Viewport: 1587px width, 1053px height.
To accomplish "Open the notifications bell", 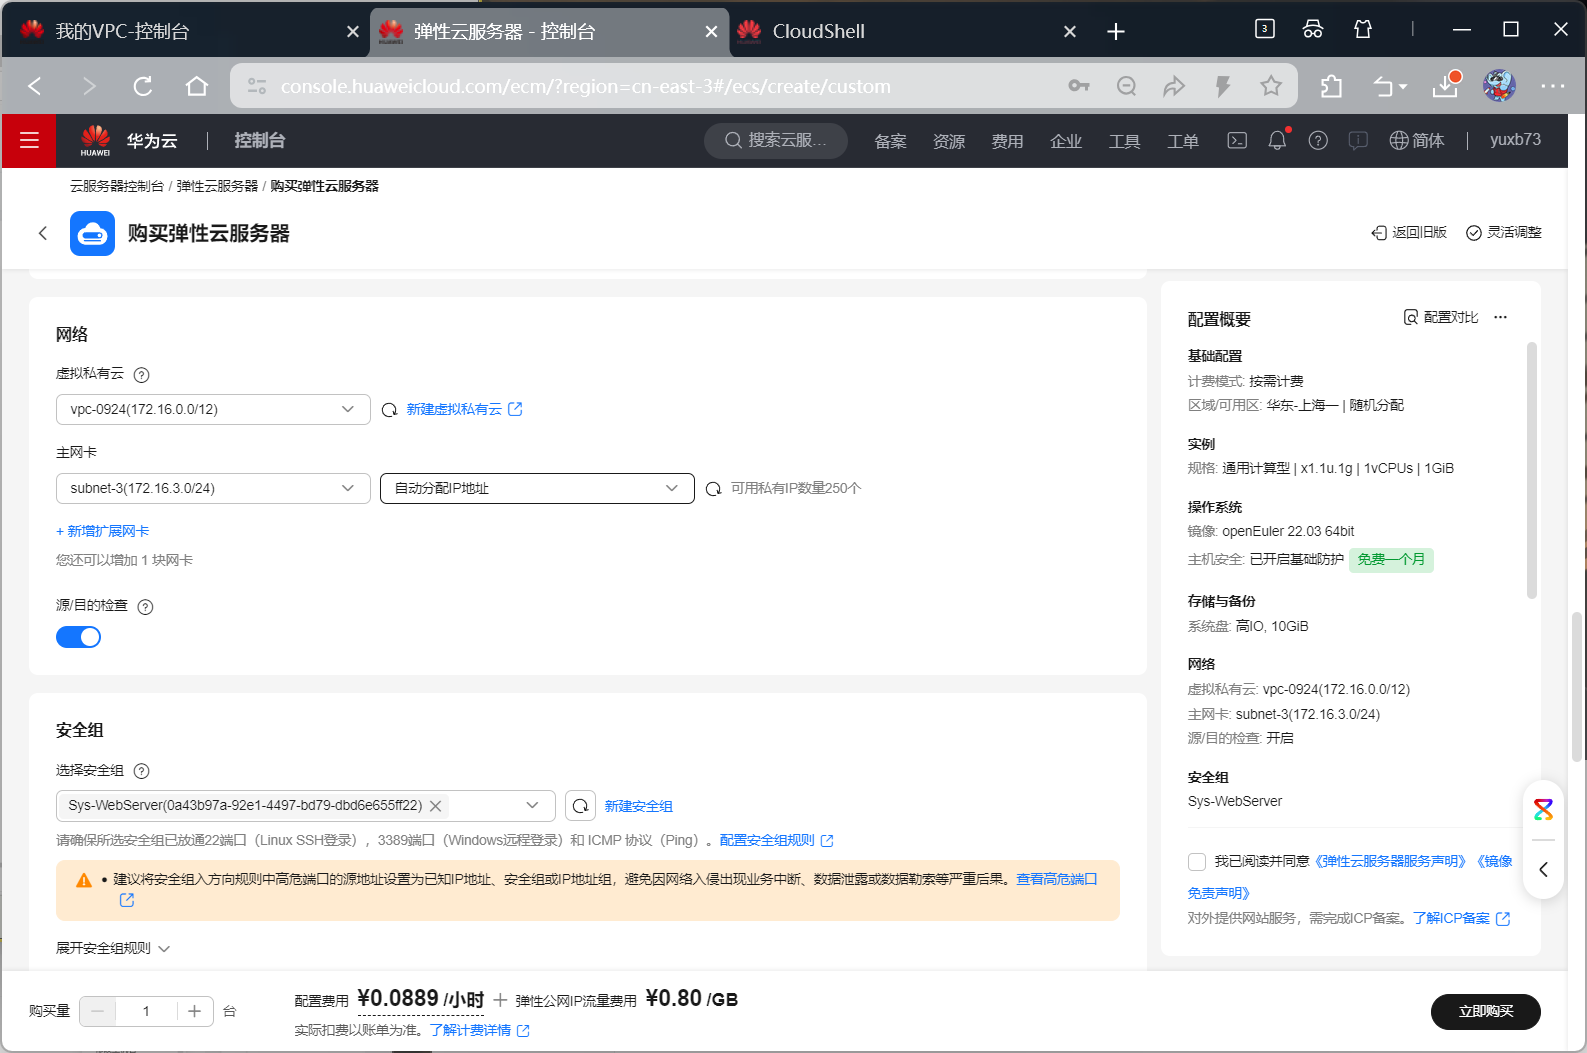I will pyautogui.click(x=1277, y=140).
